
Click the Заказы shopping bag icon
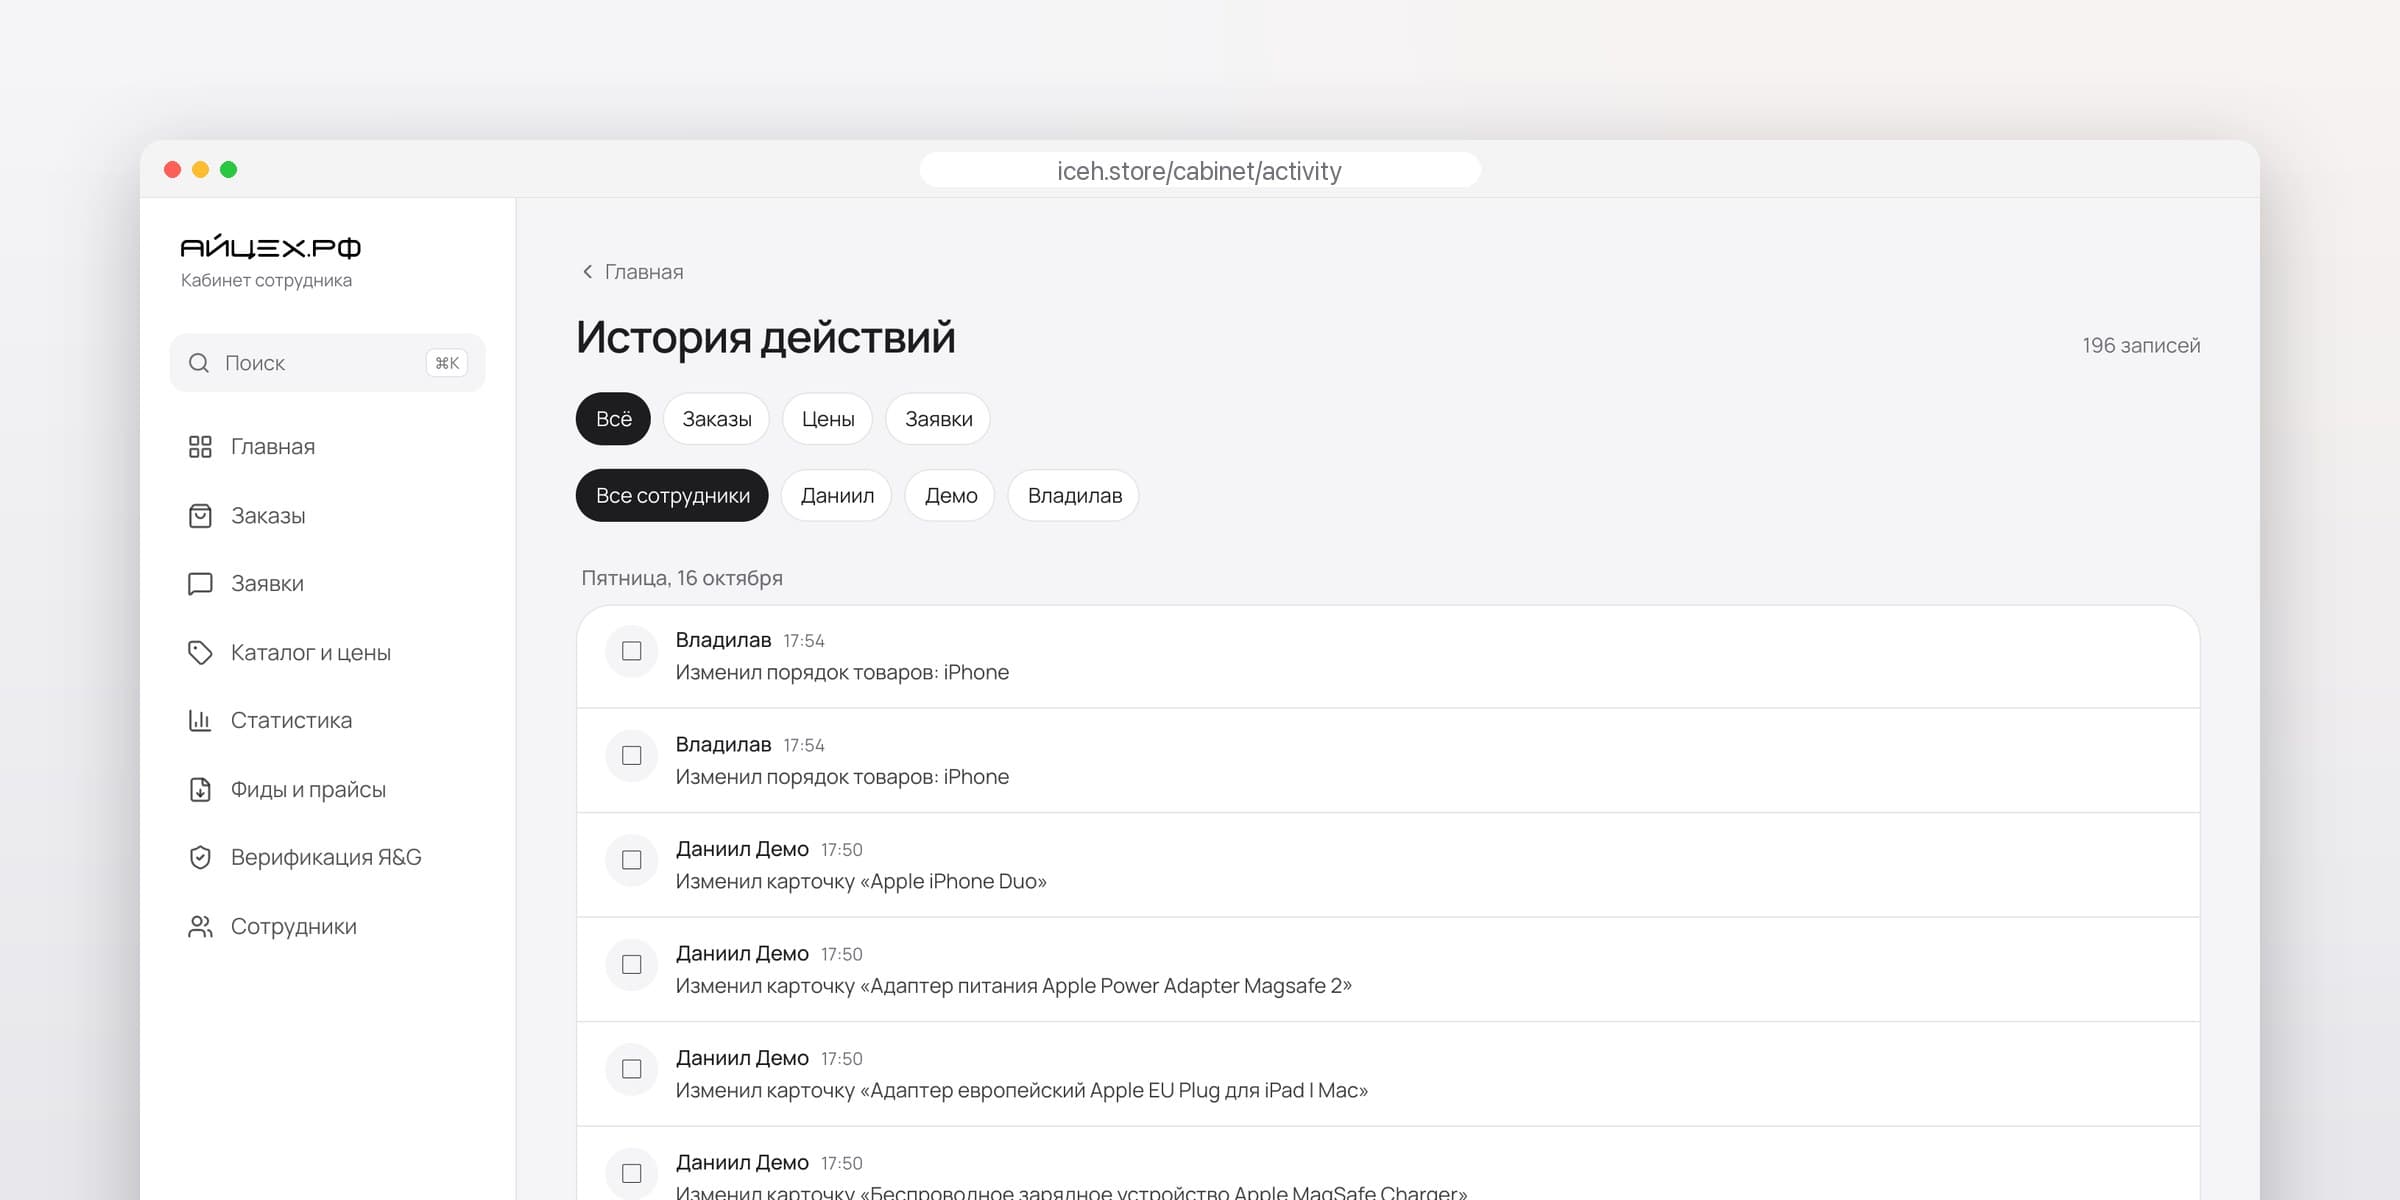tap(200, 516)
